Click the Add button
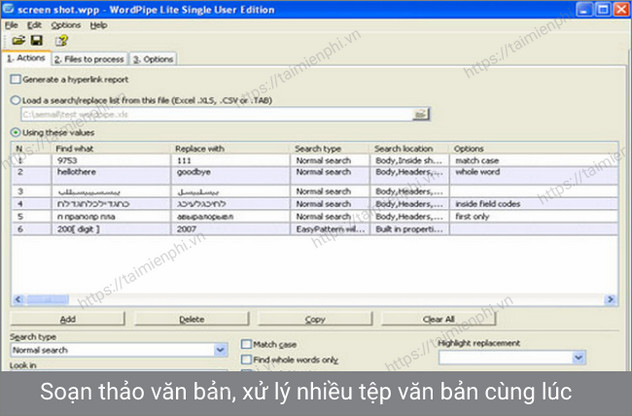 [68, 319]
